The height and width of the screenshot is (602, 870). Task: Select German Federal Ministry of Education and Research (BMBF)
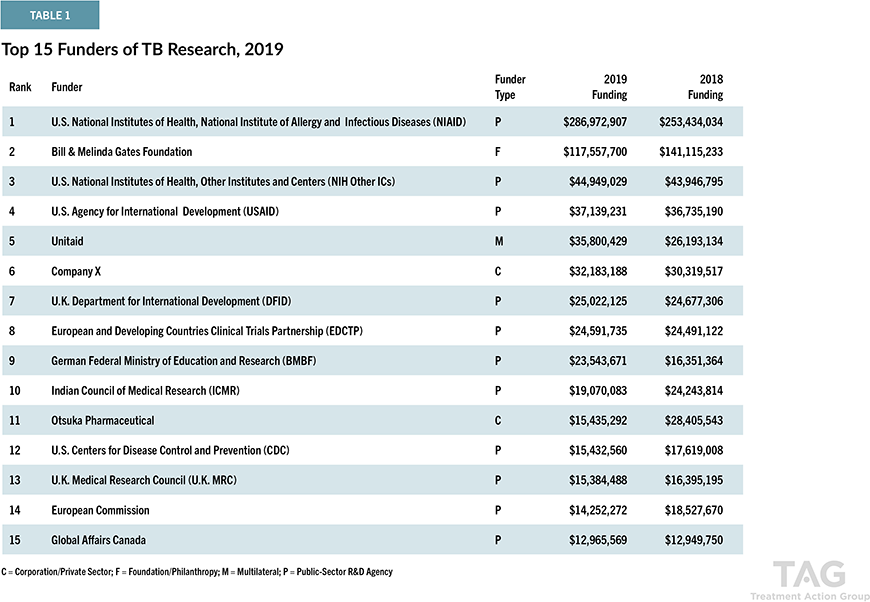184,361
